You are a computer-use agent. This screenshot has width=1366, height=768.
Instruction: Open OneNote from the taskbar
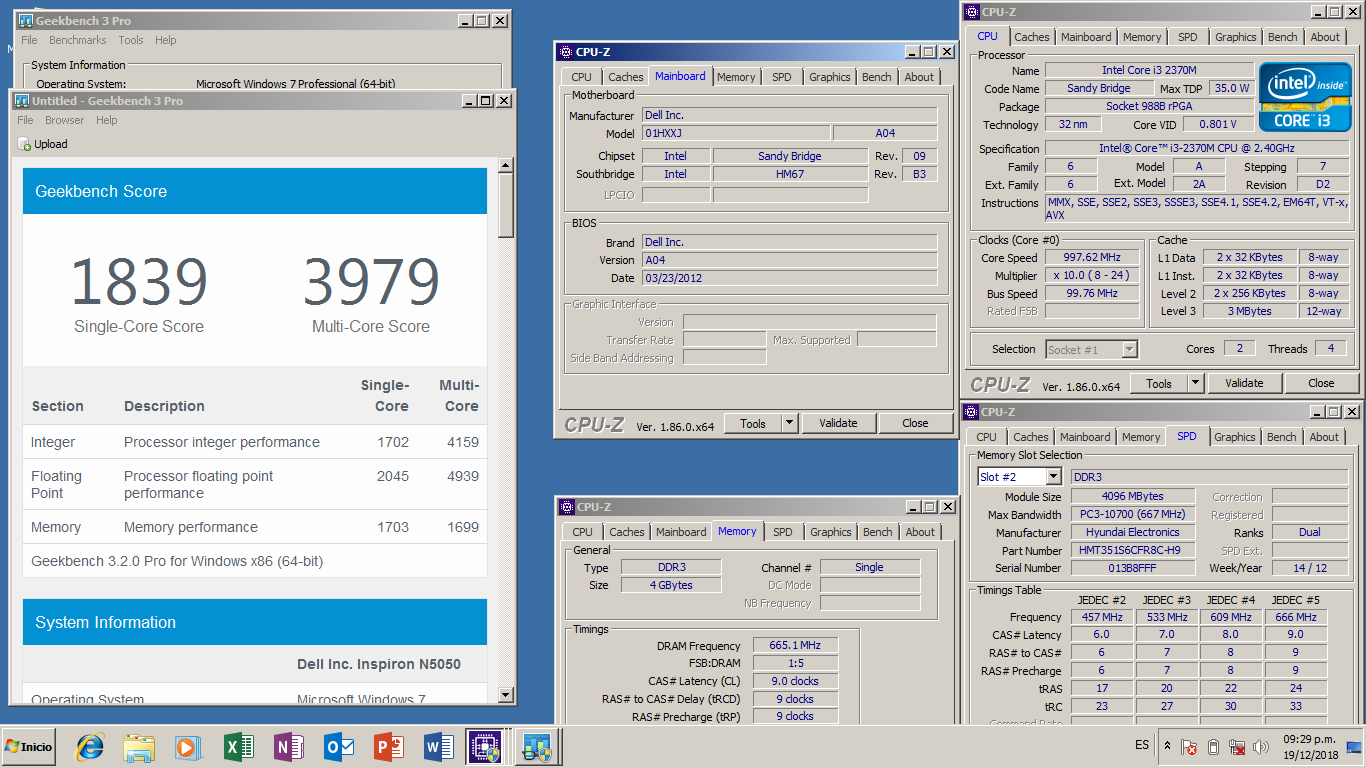(x=289, y=747)
